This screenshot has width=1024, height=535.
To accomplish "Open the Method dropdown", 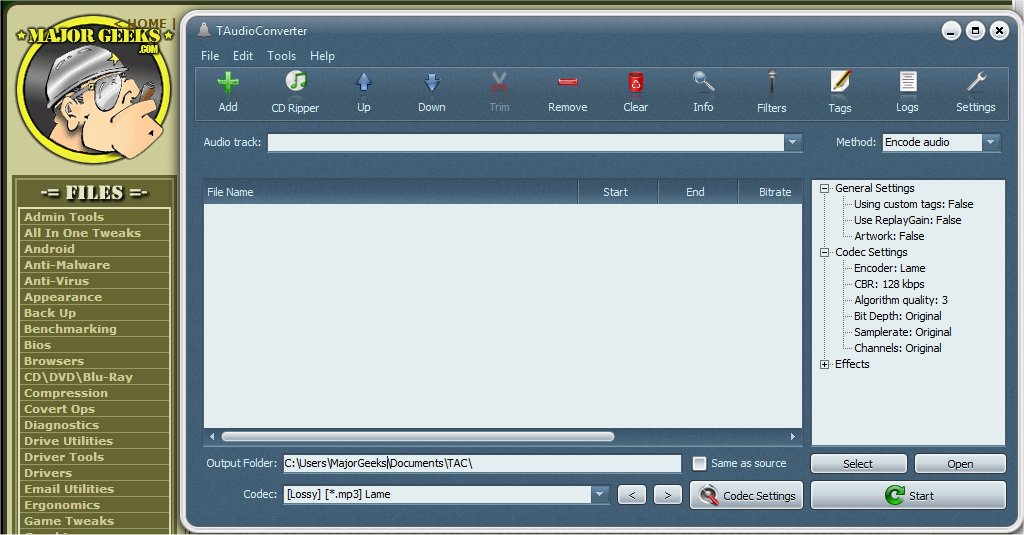I will coord(991,142).
